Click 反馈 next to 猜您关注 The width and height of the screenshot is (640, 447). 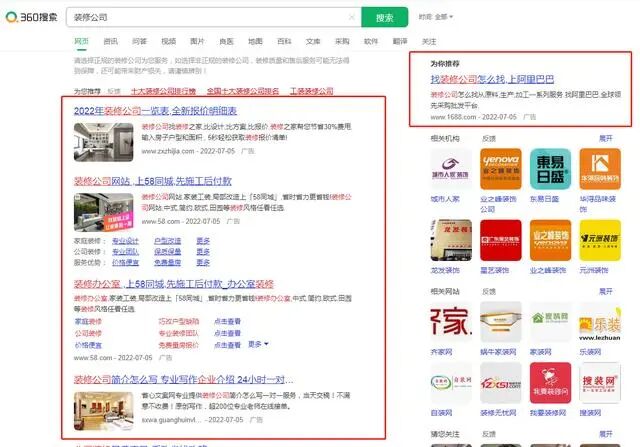tap(489, 434)
